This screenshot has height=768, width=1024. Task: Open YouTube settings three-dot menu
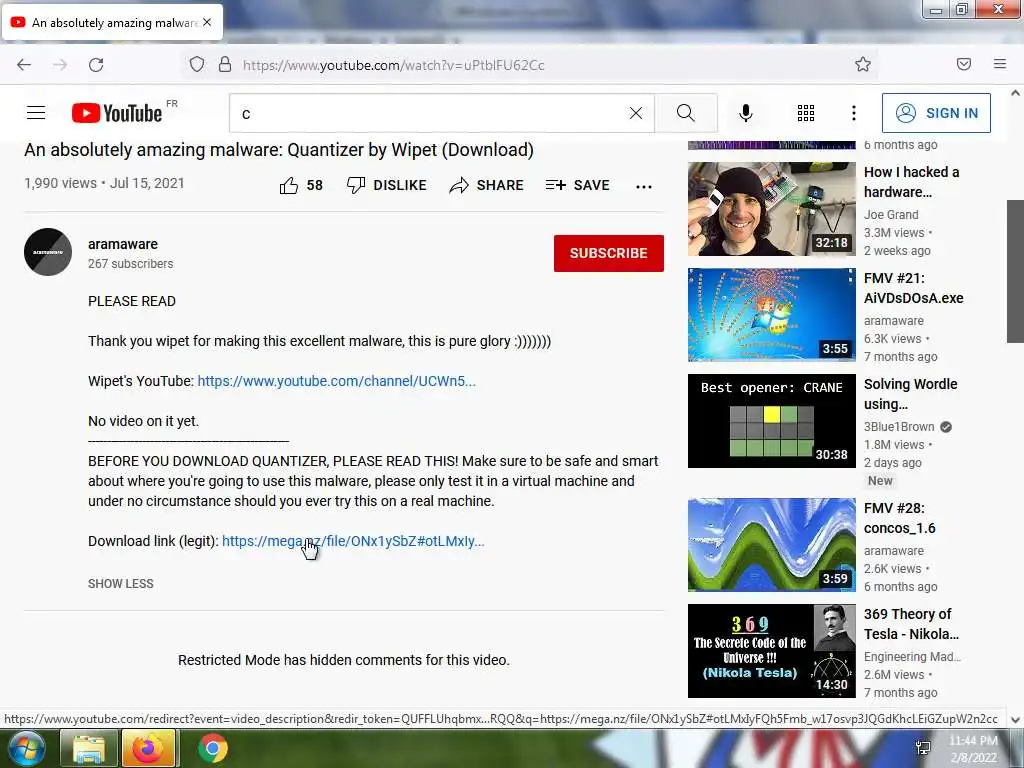click(x=854, y=113)
